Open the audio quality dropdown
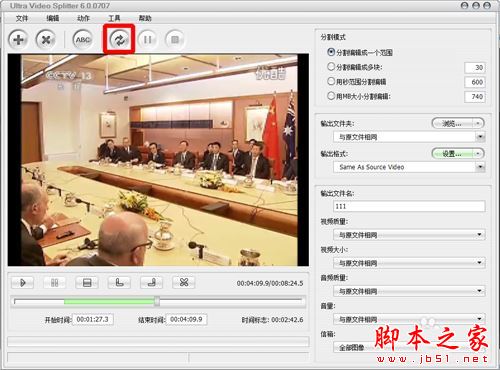 [x=409, y=291]
